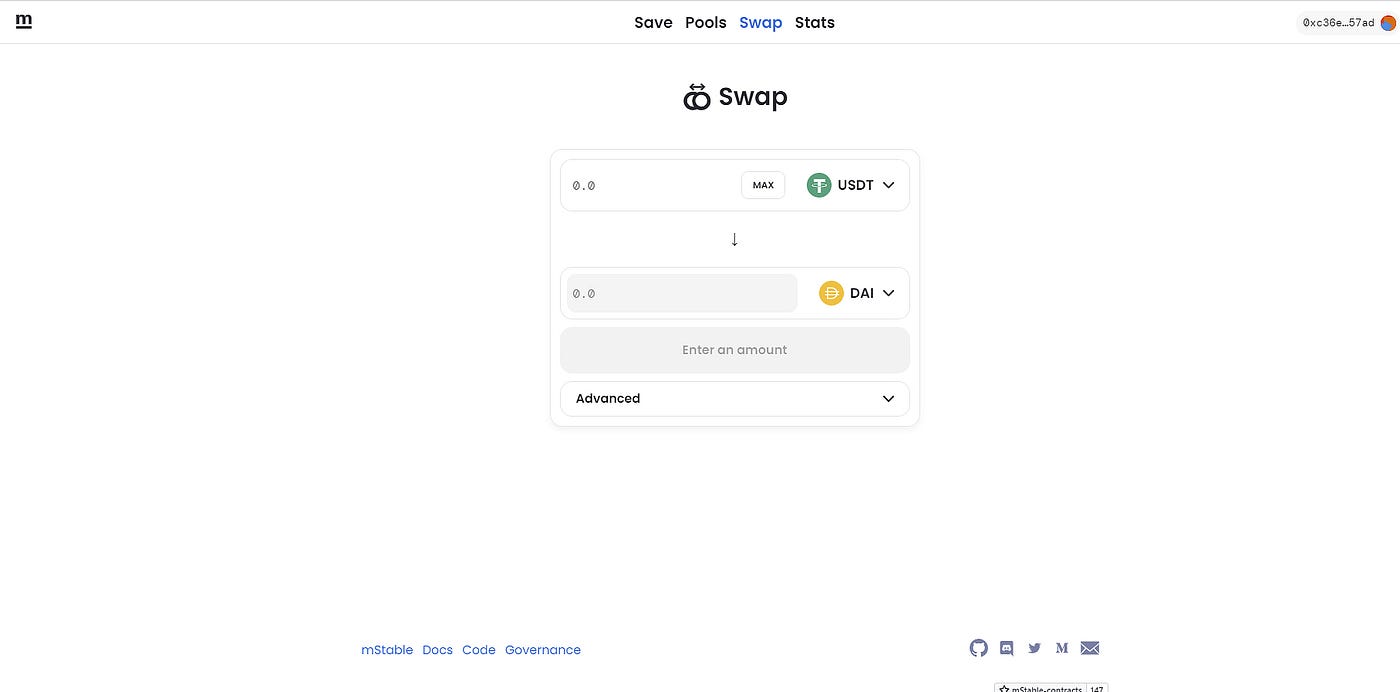Open the Stats tab
Image resolution: width=1400 pixels, height=692 pixels.
click(x=815, y=22)
